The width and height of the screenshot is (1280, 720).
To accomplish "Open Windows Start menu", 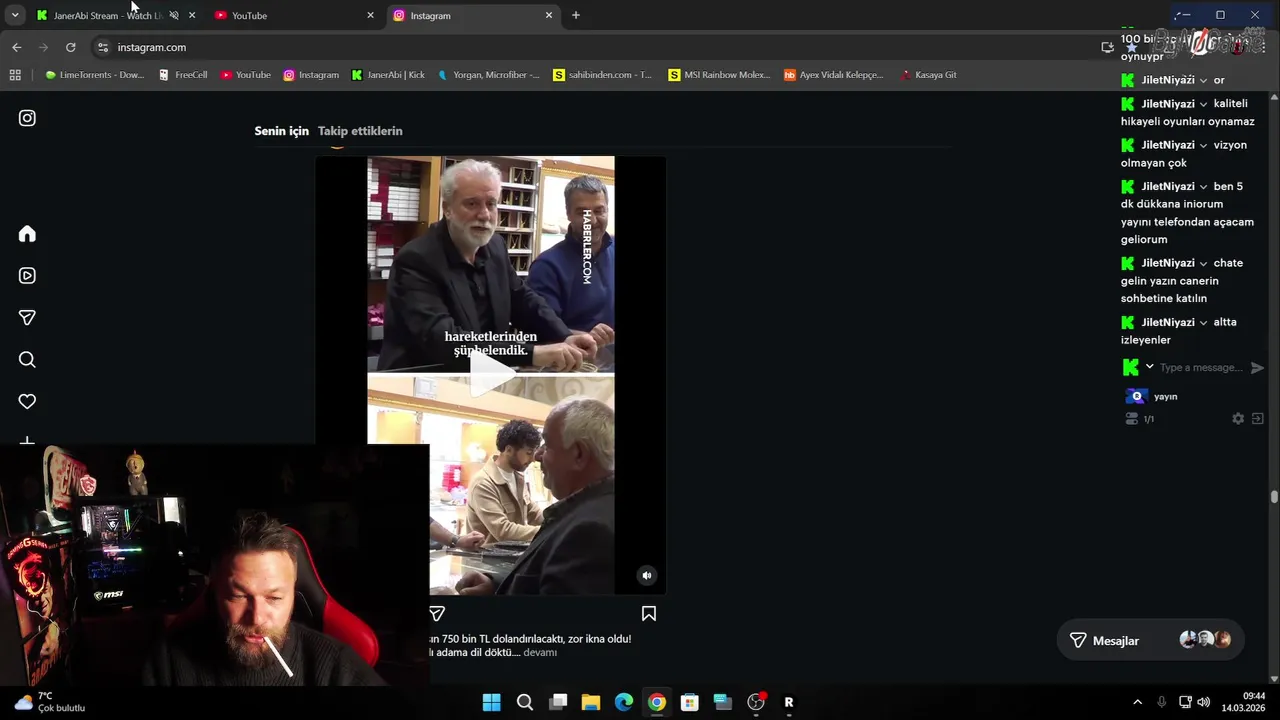I will 492,702.
